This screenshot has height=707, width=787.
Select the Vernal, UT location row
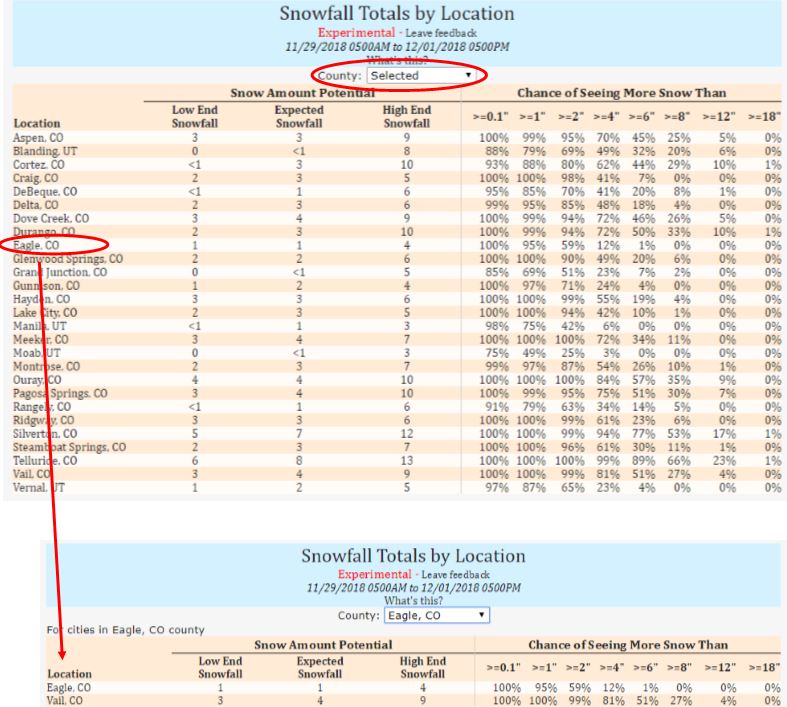tap(397, 488)
